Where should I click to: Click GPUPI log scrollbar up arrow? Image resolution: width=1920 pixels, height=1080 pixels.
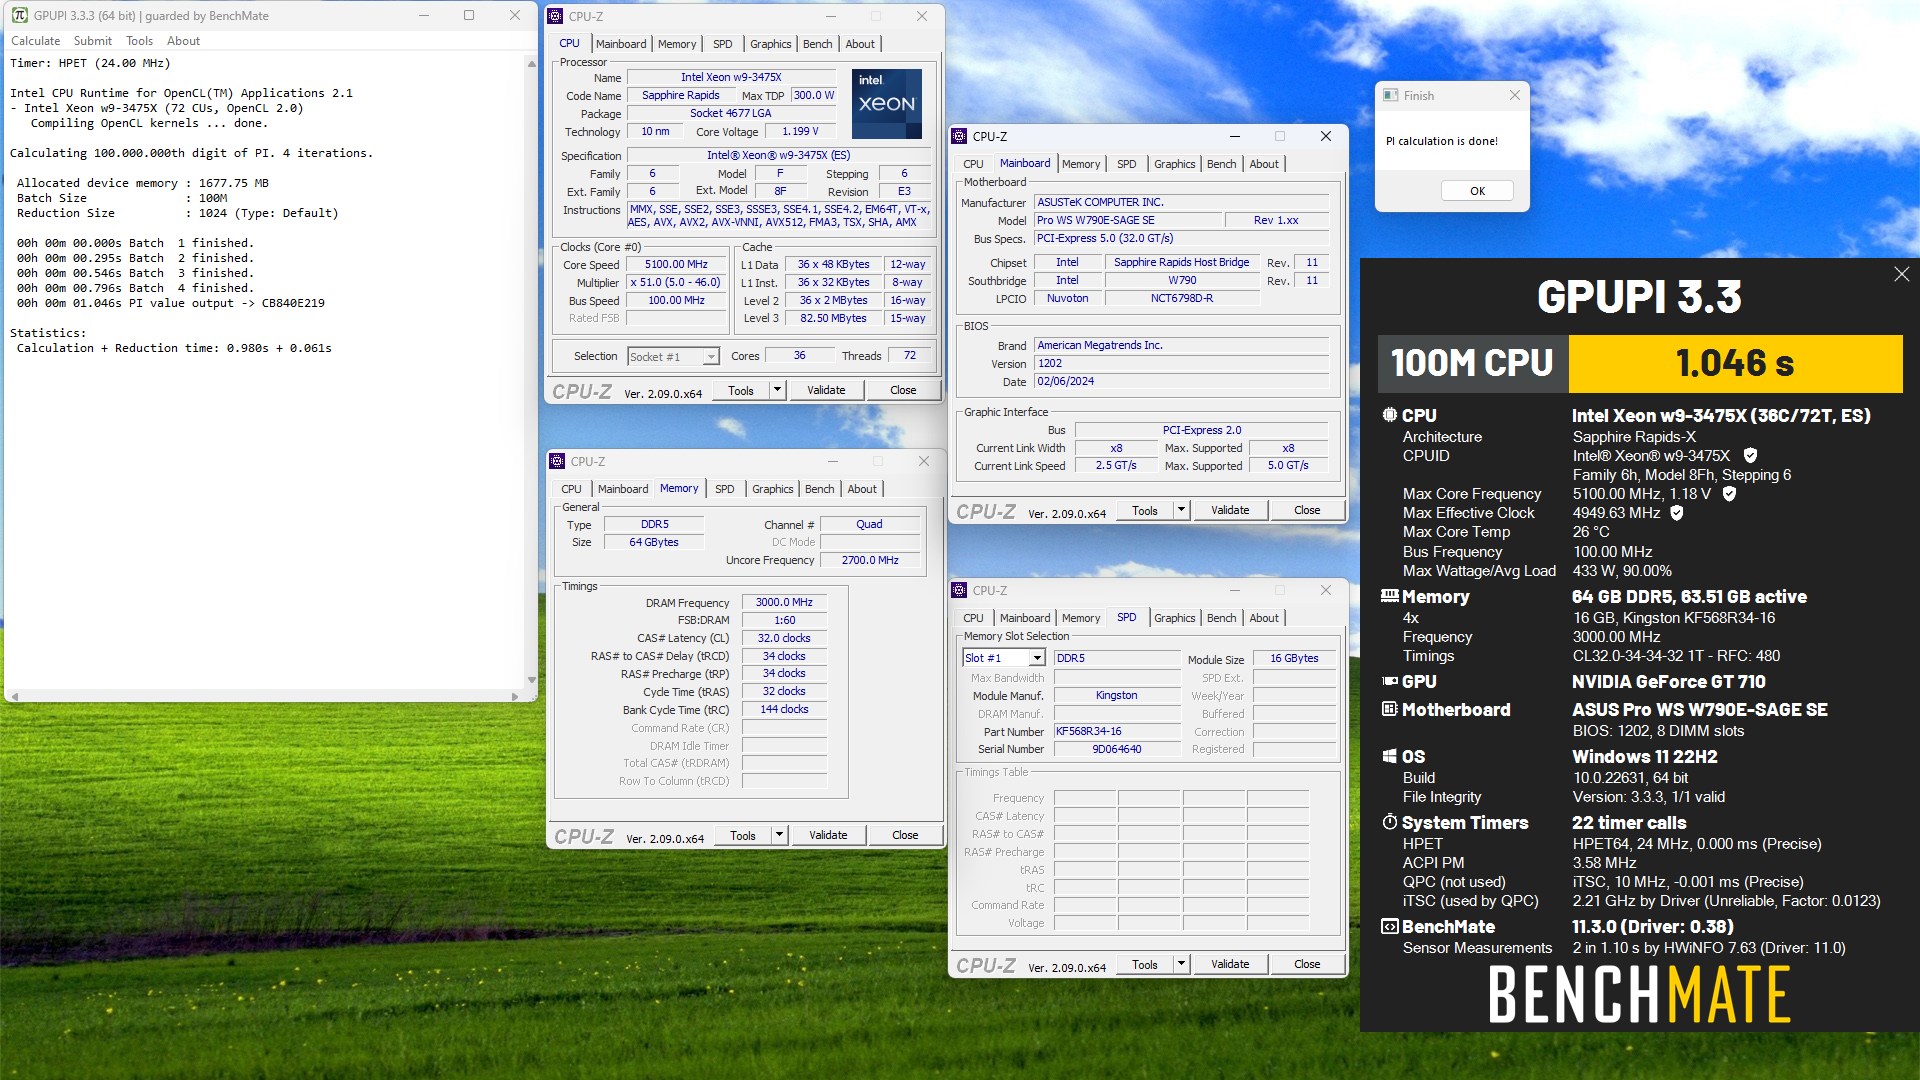click(531, 63)
